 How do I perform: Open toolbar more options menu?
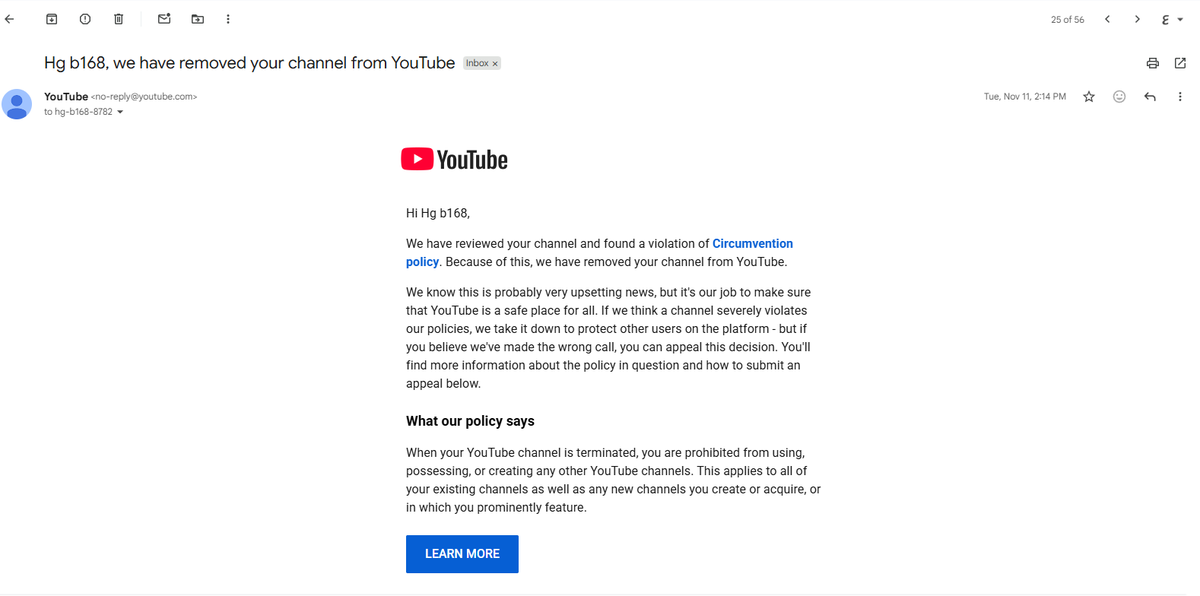[228, 19]
